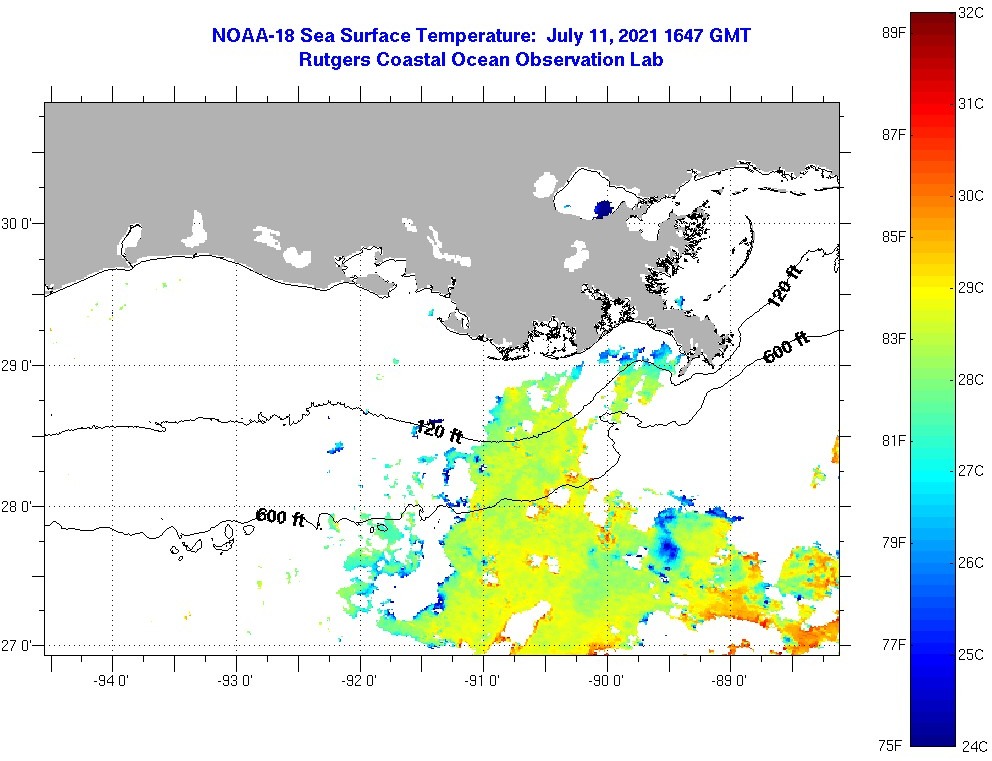Viewport: 992px width, 761px height.
Task: Click the Rutgers Coastal Ocean Observation Lab subtitle
Action: pos(481,59)
